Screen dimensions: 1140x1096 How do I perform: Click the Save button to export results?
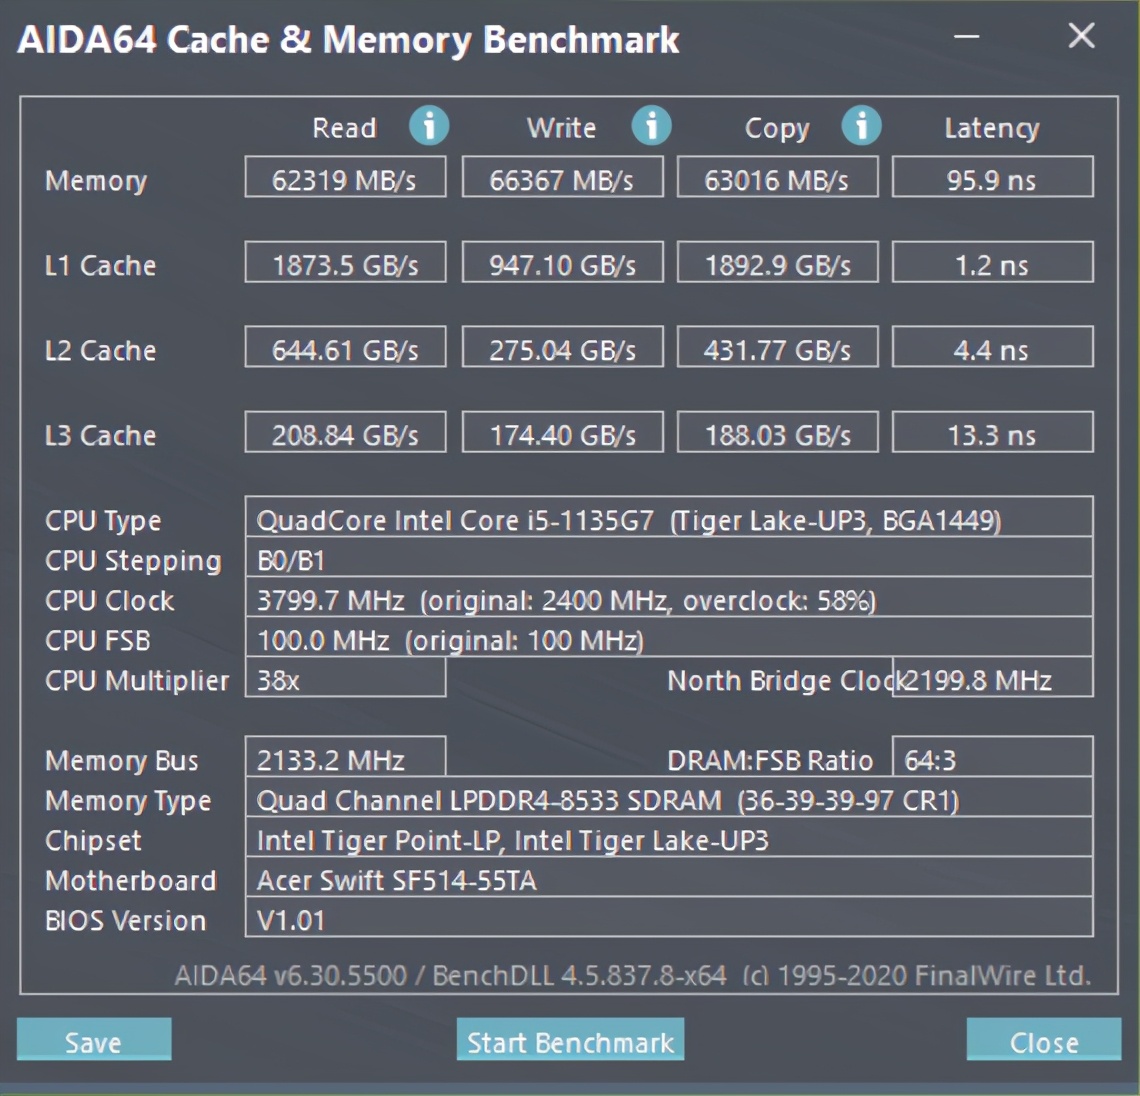pos(93,1041)
